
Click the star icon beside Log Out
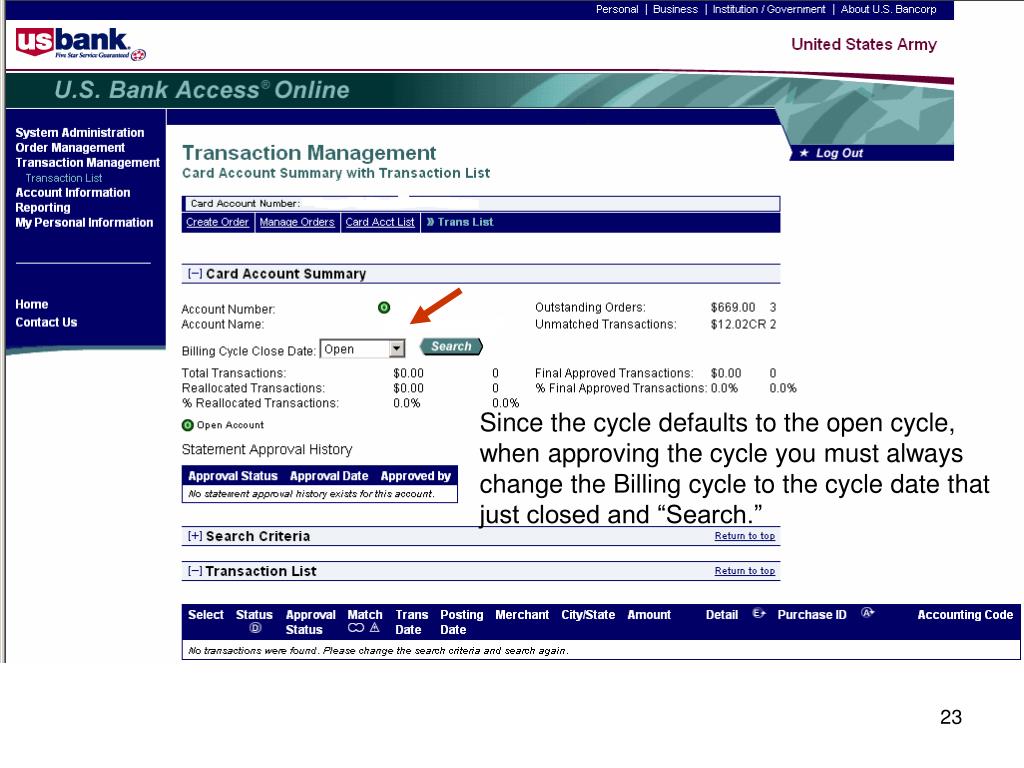[x=804, y=153]
